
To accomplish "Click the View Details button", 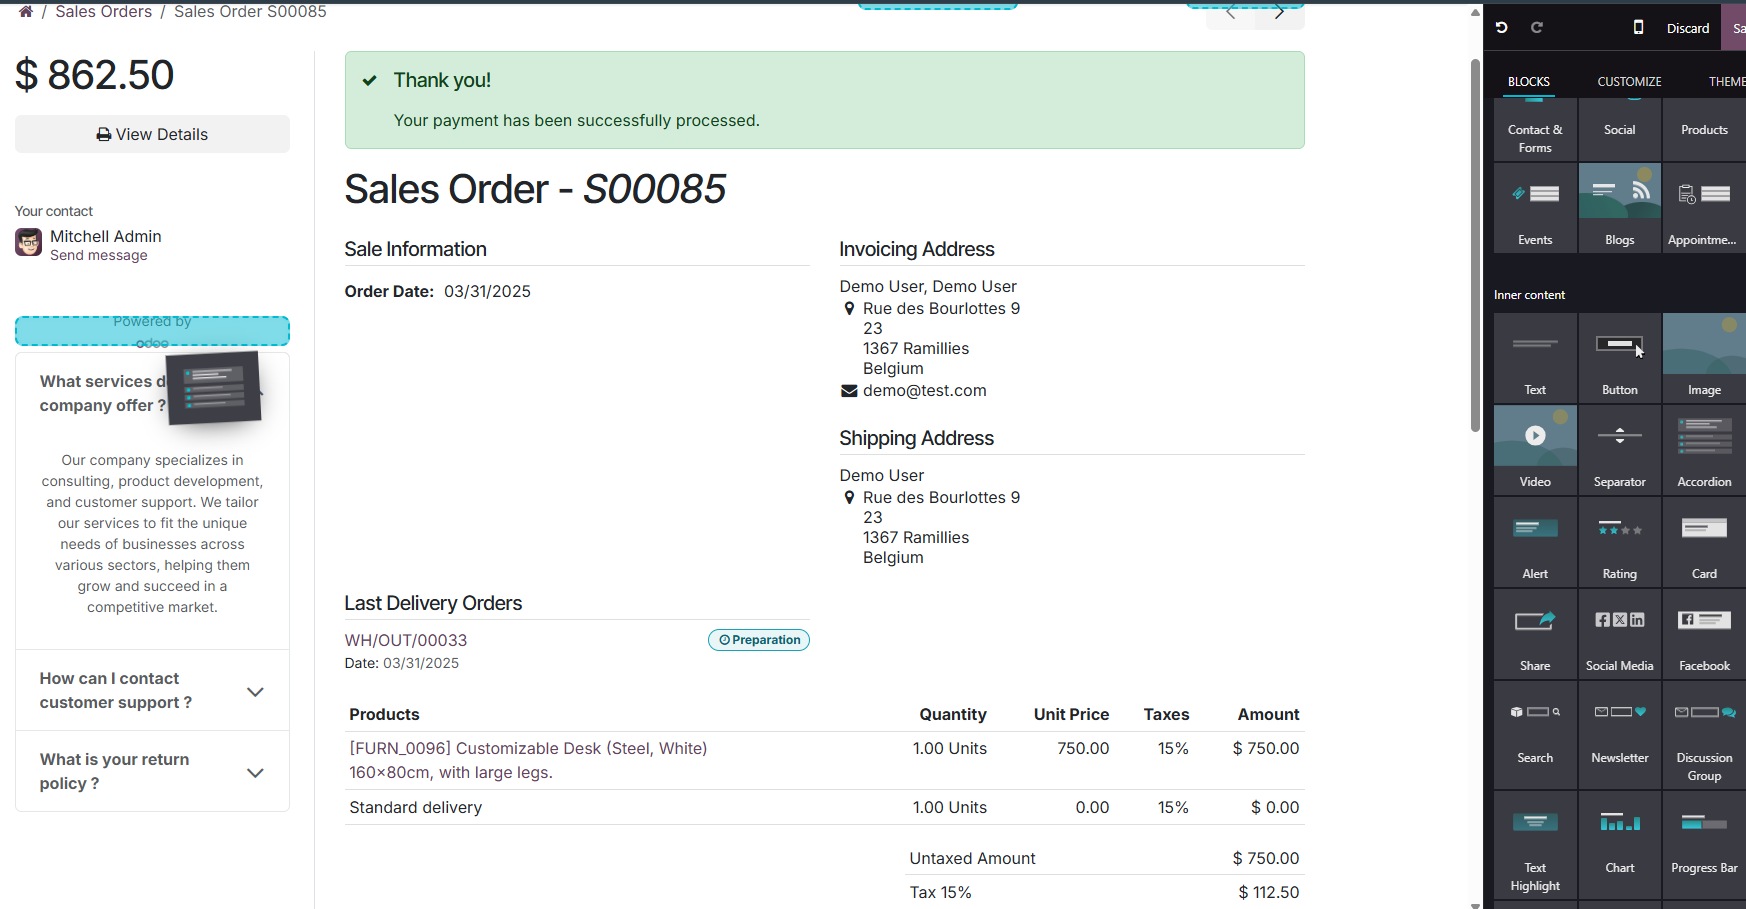I will click(152, 134).
